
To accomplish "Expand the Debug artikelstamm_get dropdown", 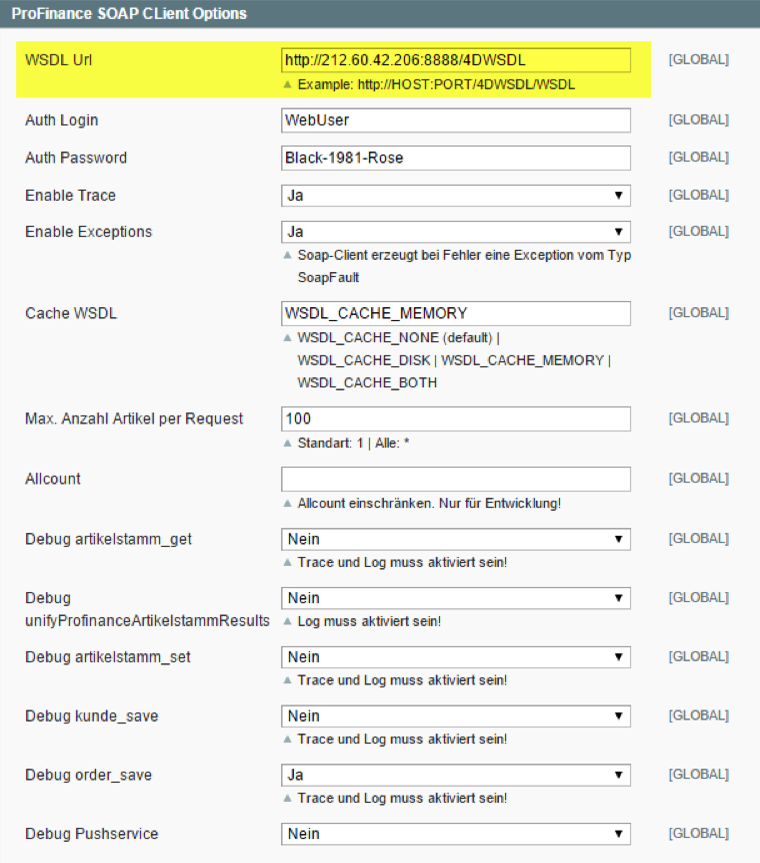I will click(x=456, y=539).
